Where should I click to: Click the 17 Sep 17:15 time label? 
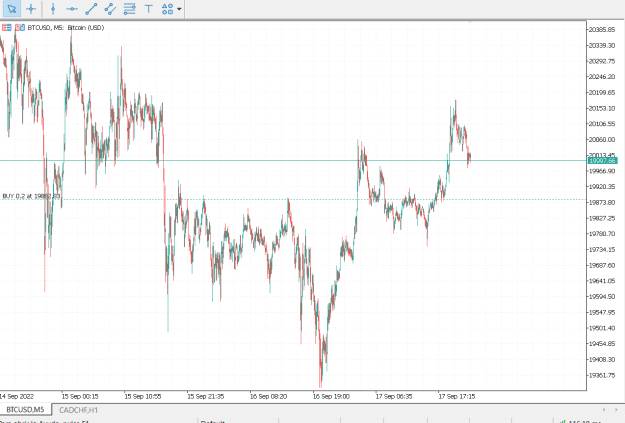[x=457, y=396]
